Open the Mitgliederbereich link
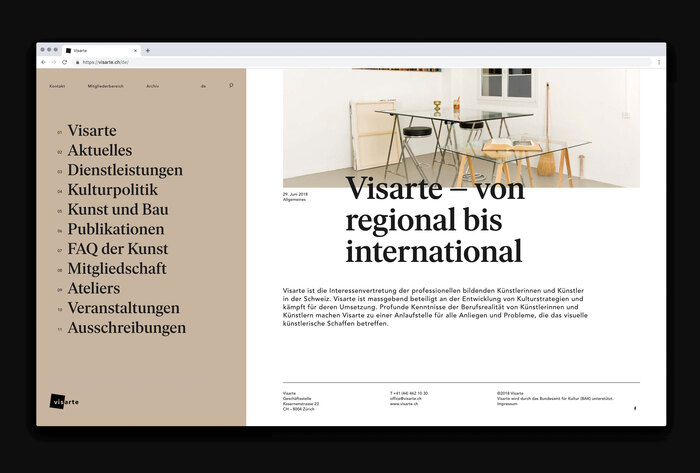The image size is (700, 473). 106,86
